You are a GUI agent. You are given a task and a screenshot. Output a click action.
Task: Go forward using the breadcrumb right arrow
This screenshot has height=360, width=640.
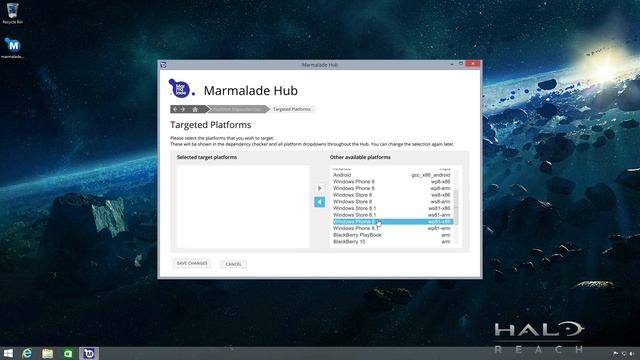pos(183,109)
